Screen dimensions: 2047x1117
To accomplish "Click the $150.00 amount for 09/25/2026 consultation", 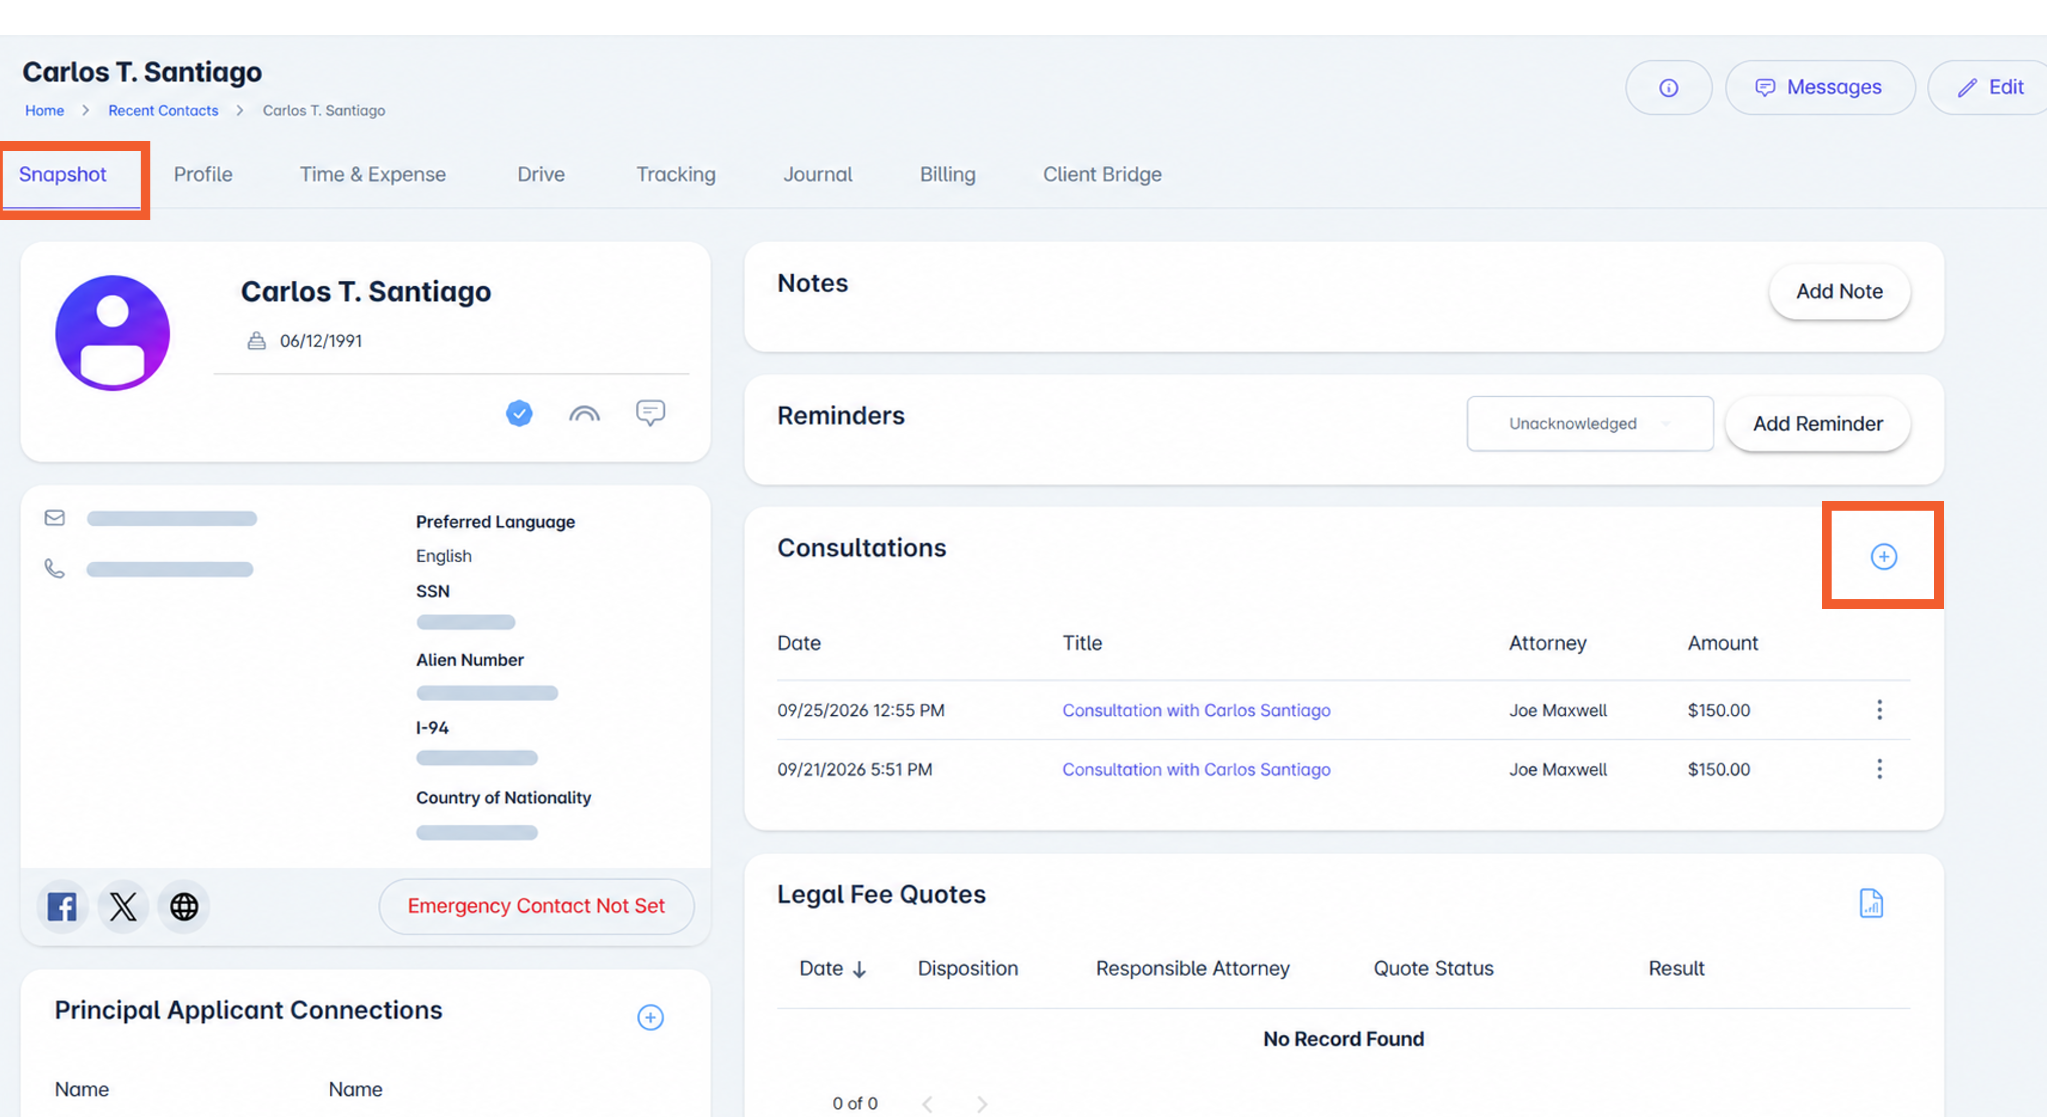I will pyautogui.click(x=1719, y=710).
